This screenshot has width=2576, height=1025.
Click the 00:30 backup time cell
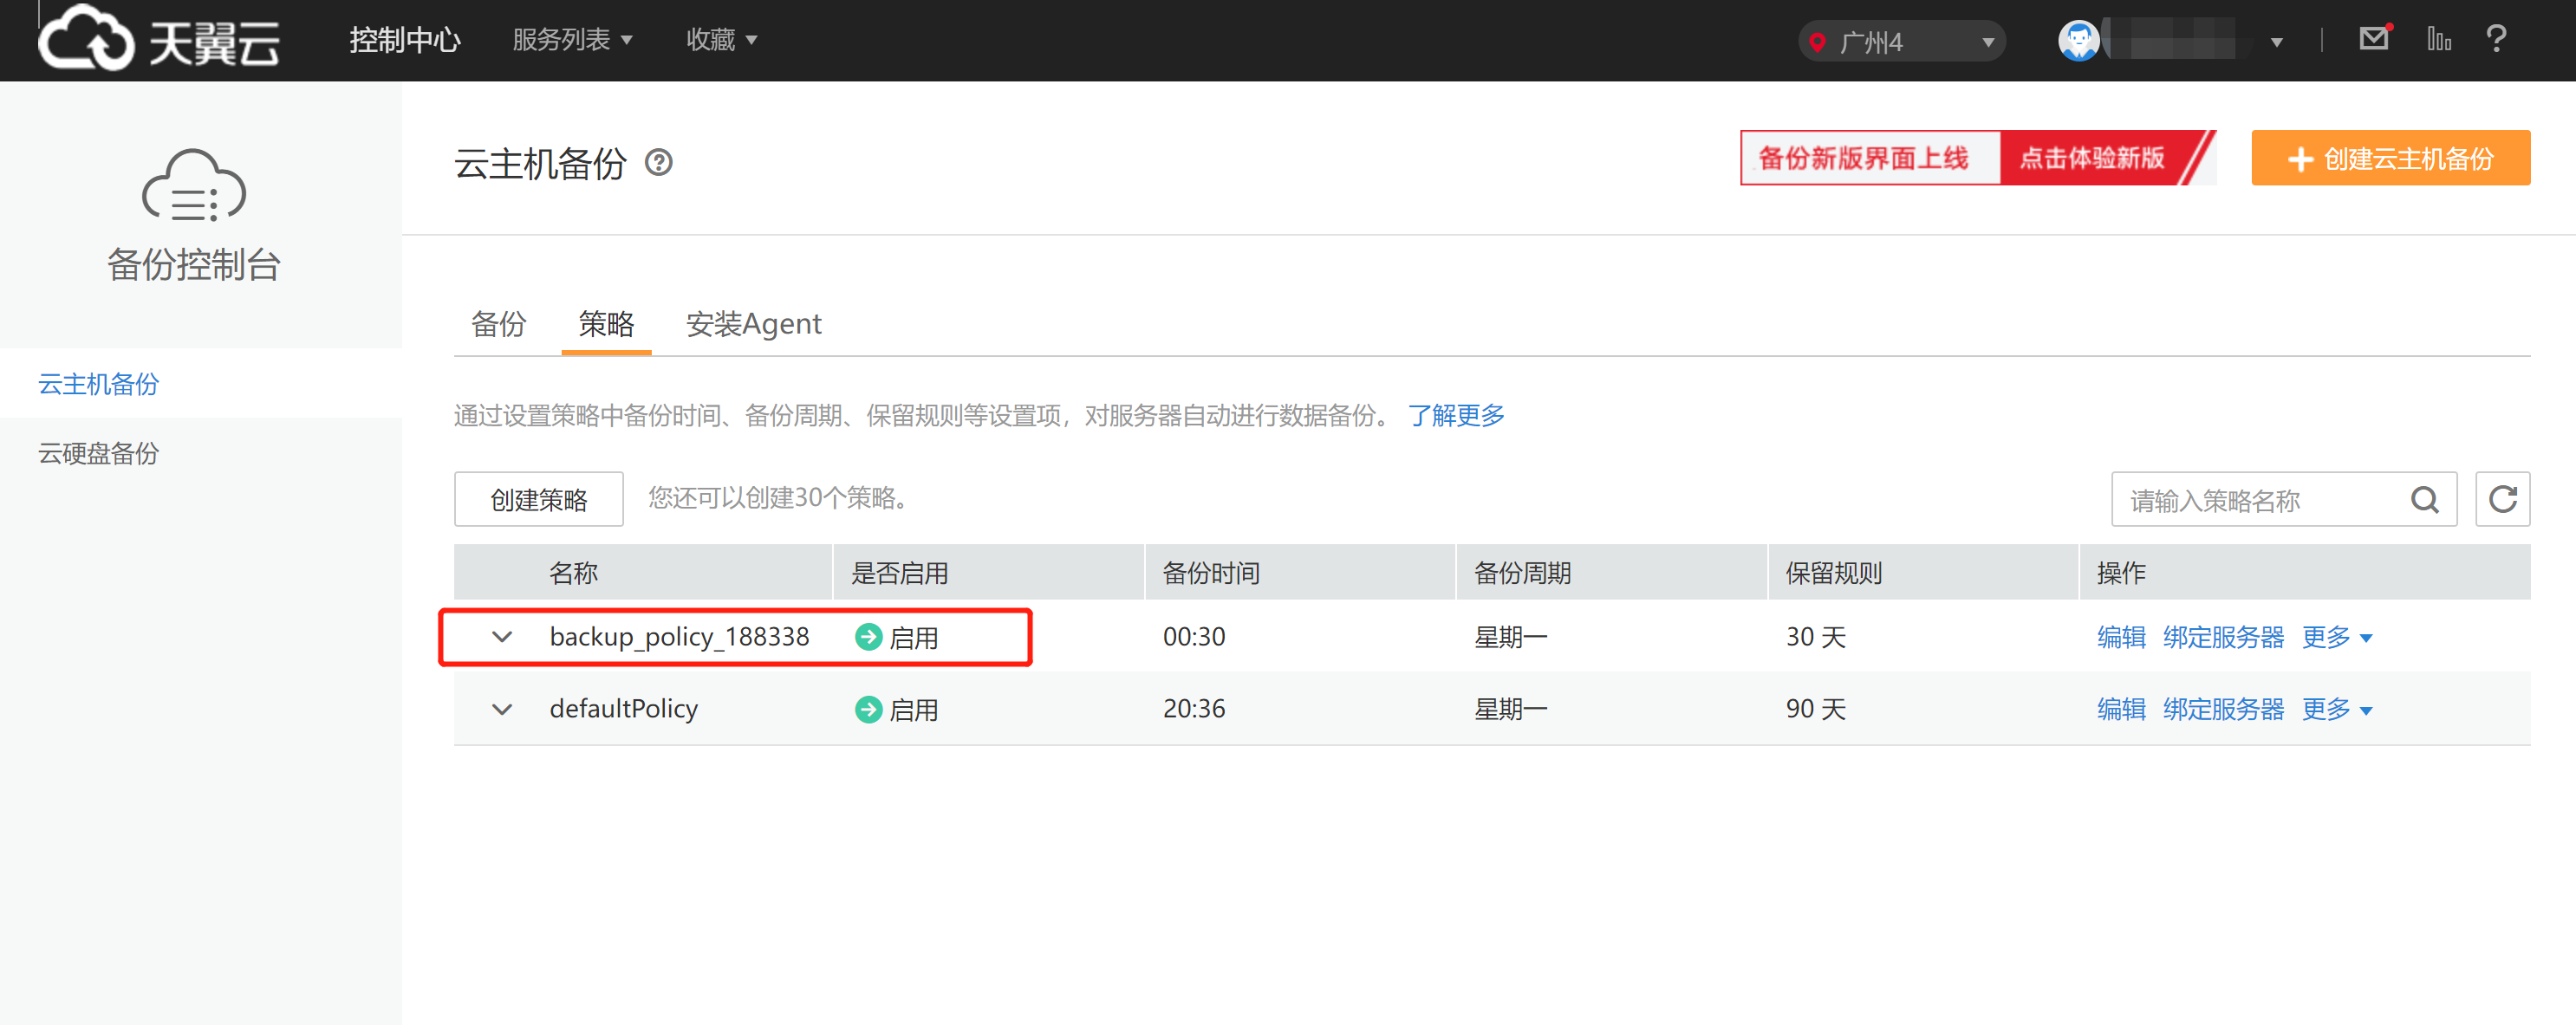pyautogui.click(x=1194, y=637)
